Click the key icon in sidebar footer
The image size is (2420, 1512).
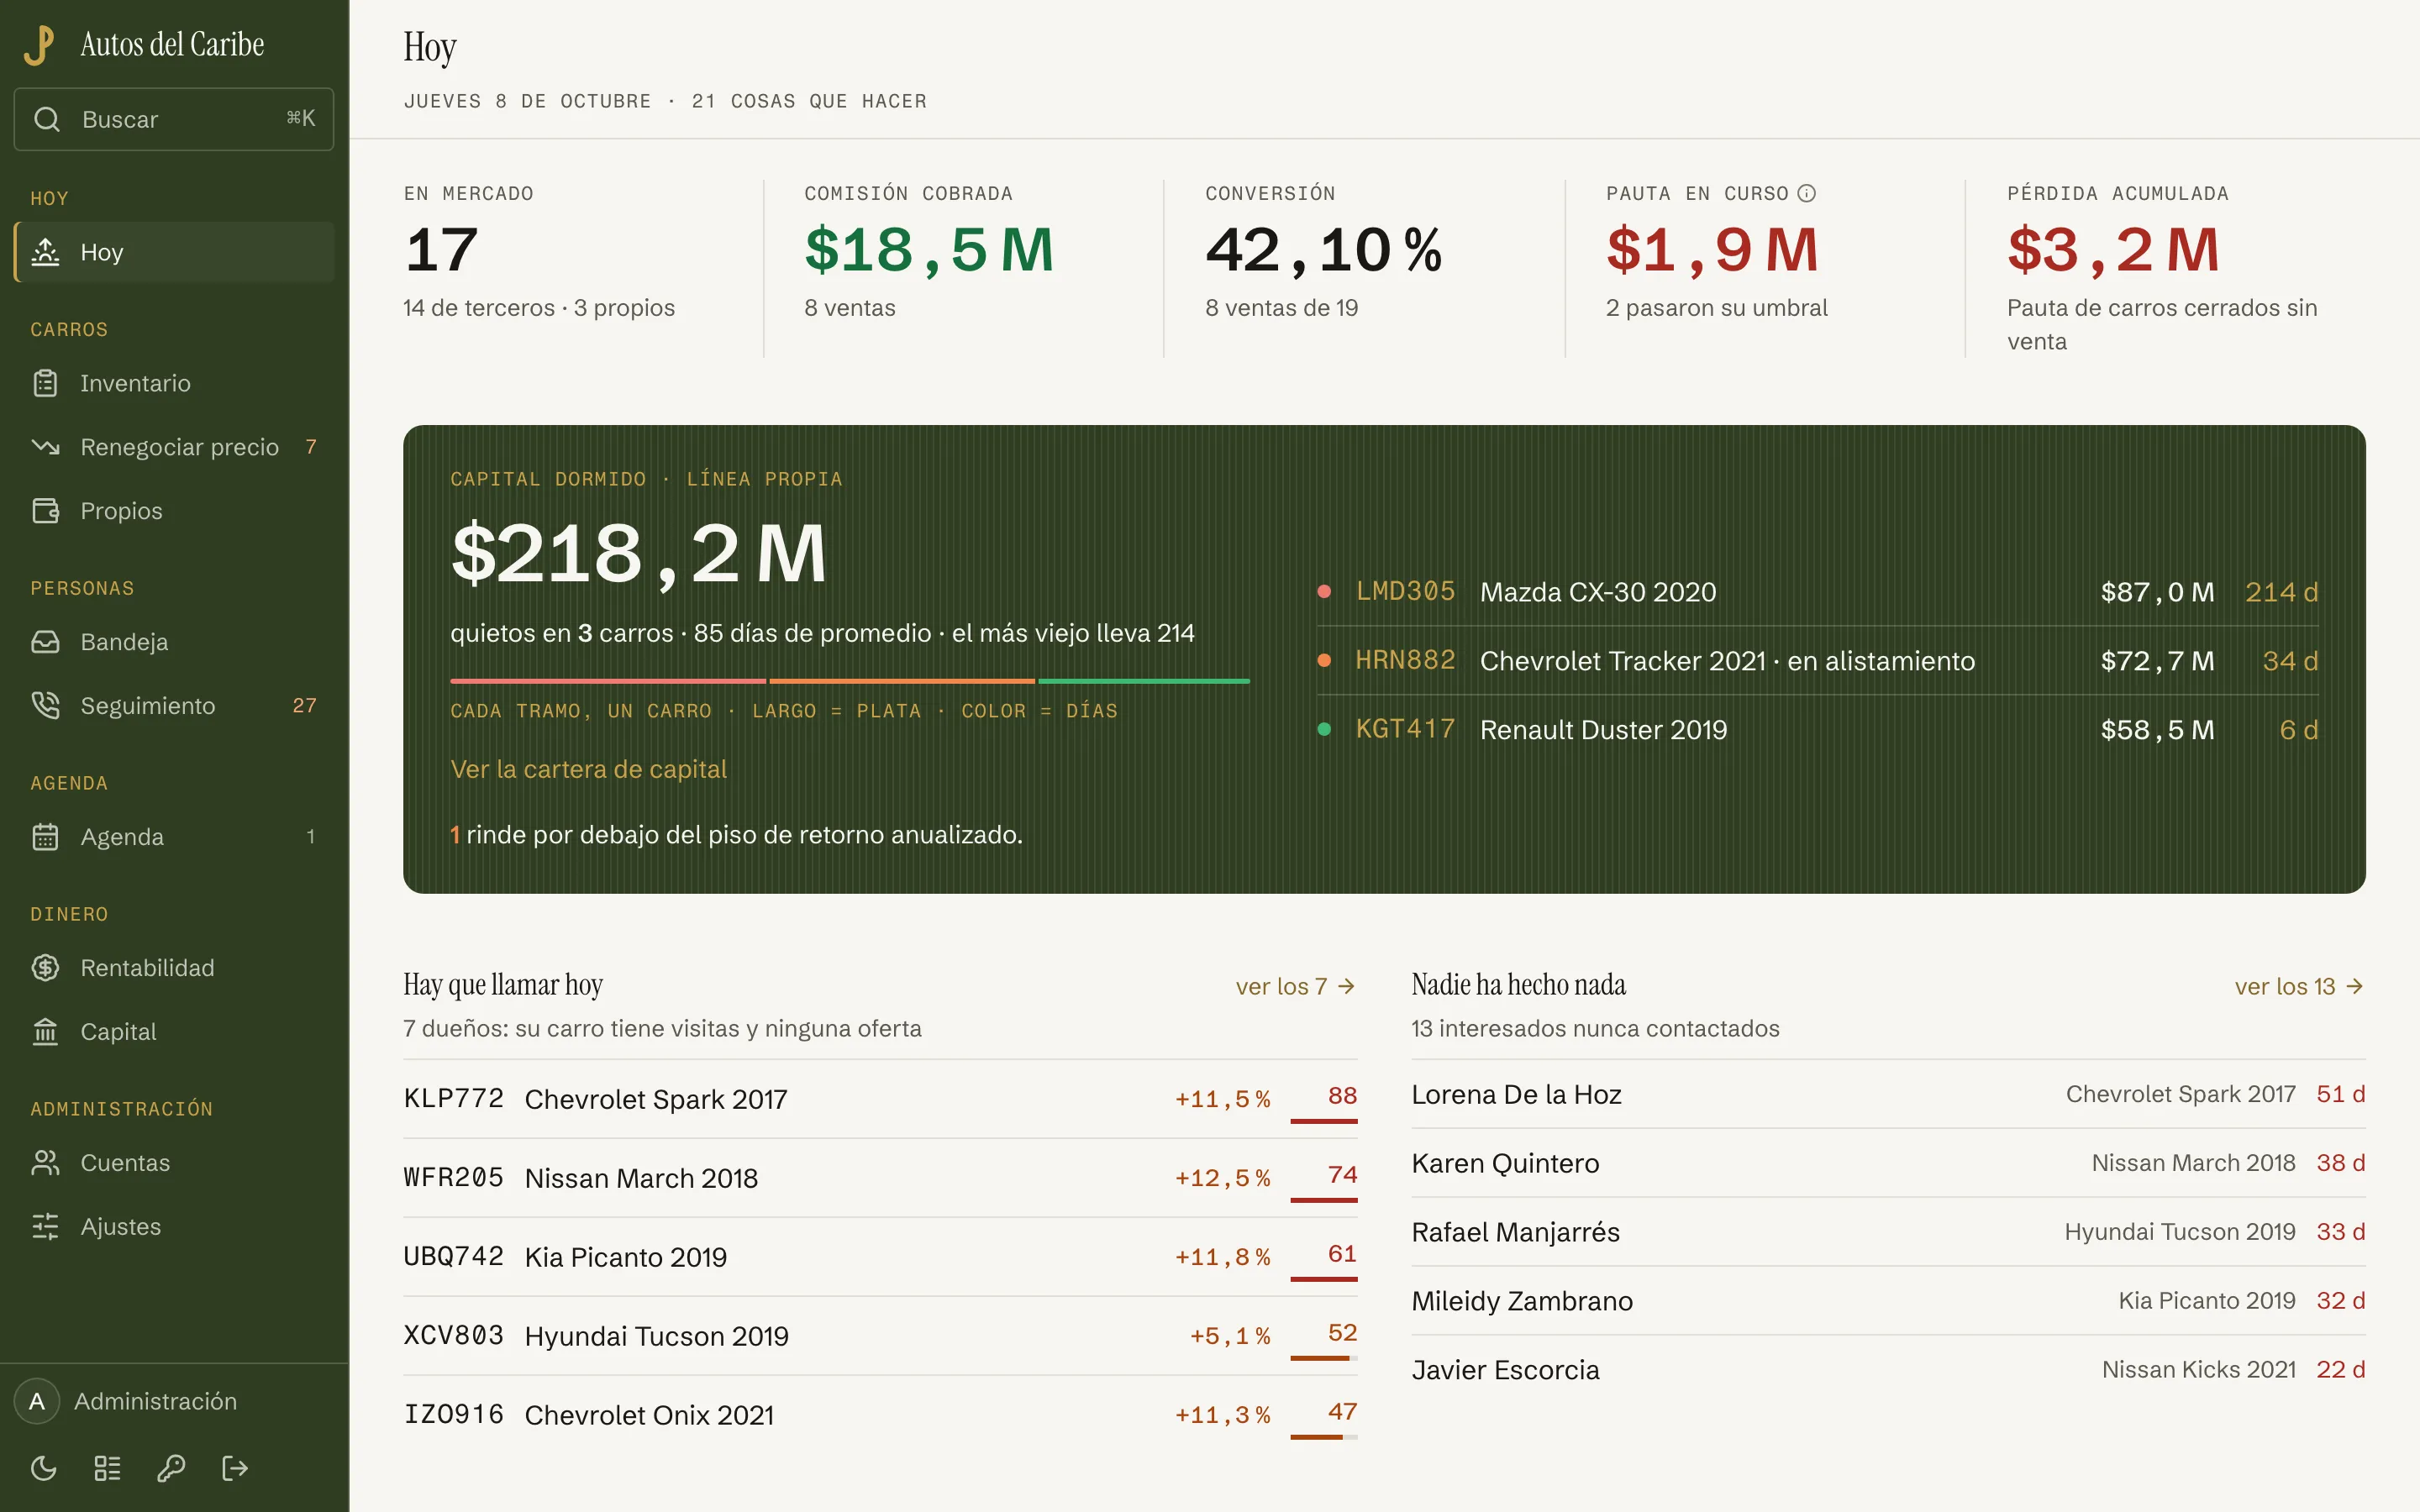tap(171, 1468)
